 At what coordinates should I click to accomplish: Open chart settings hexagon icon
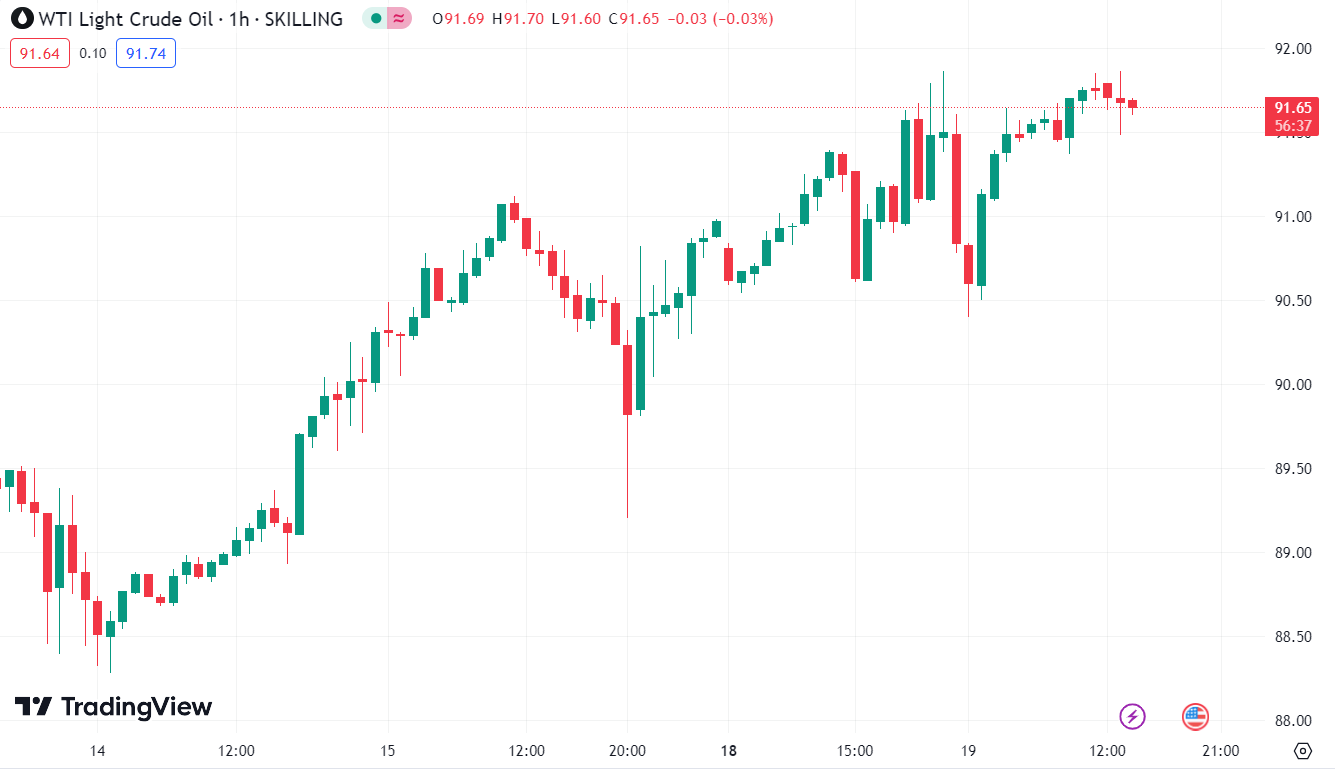(x=1302, y=750)
